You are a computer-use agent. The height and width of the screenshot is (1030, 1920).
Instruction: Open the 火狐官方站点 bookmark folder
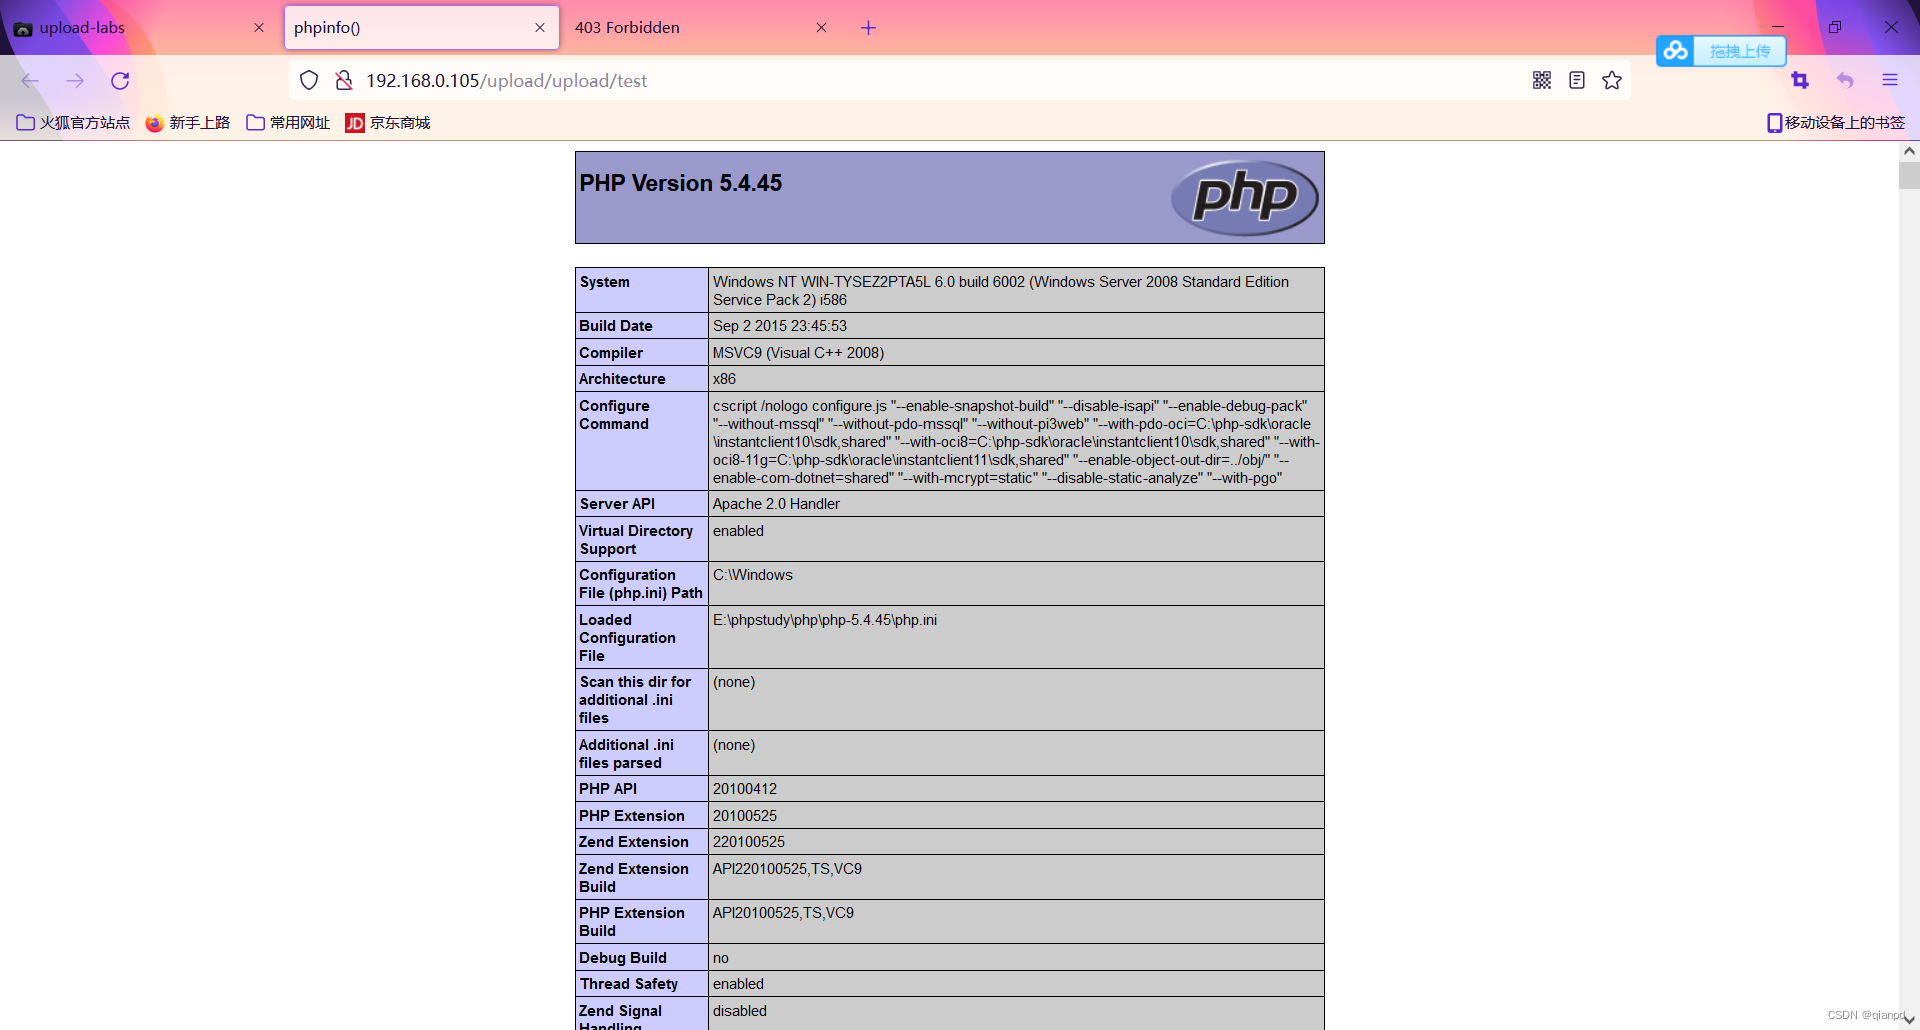pyautogui.click(x=73, y=123)
